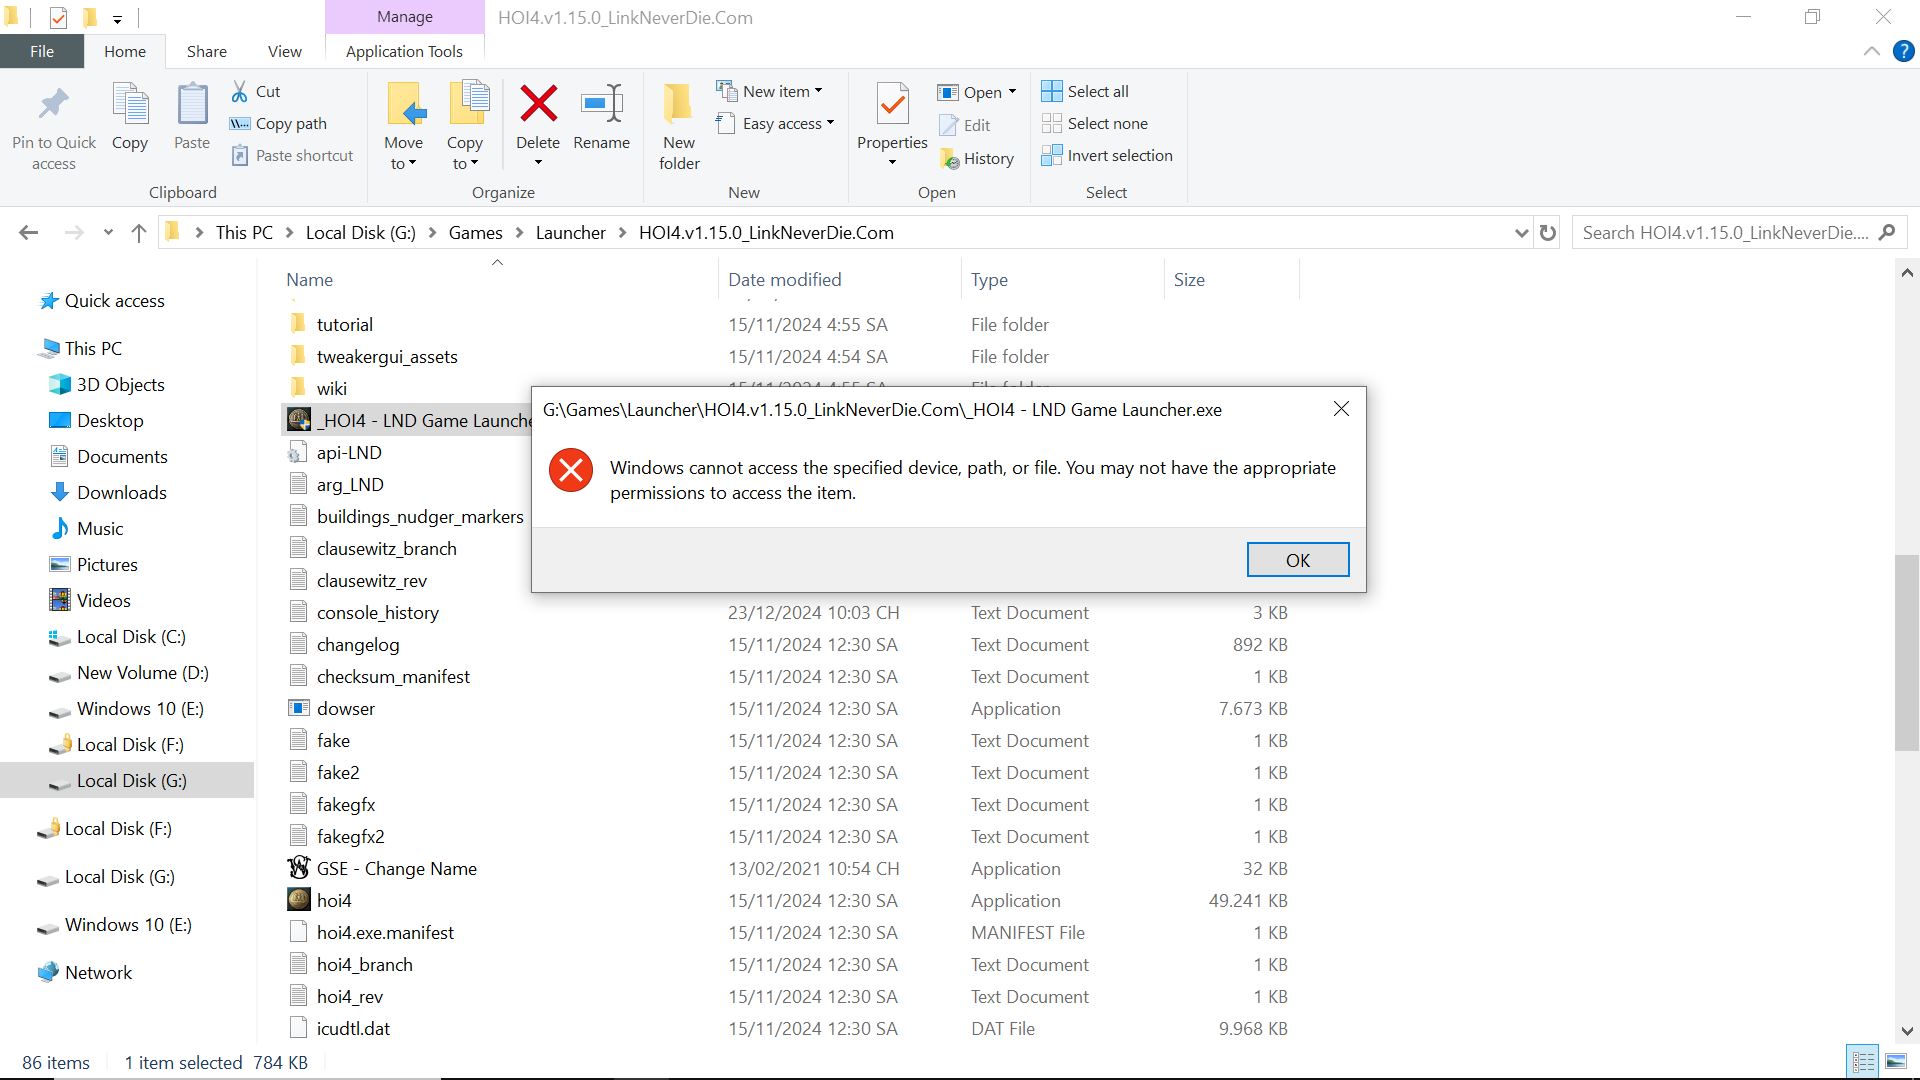The image size is (1920, 1080).
Task: Click the History icon in Open group
Action: (950, 158)
